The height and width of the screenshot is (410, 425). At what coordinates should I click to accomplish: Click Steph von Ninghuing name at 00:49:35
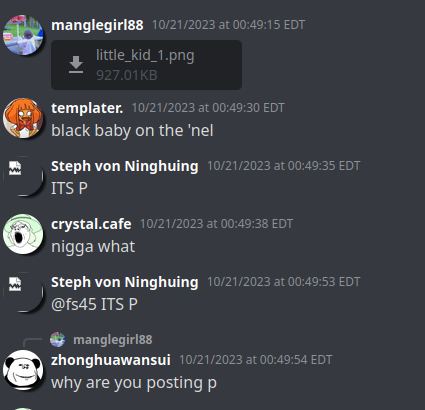125,166
